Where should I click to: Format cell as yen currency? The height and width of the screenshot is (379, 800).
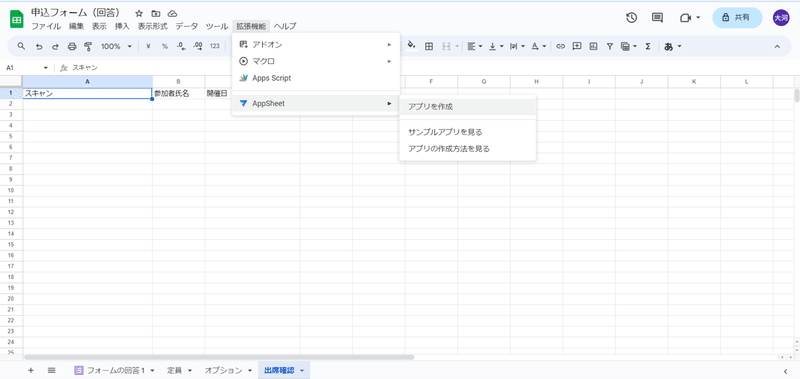coord(148,46)
